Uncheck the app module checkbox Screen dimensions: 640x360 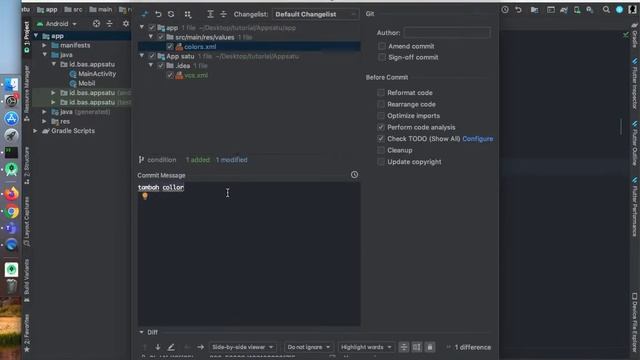pyautogui.click(x=152, y=28)
